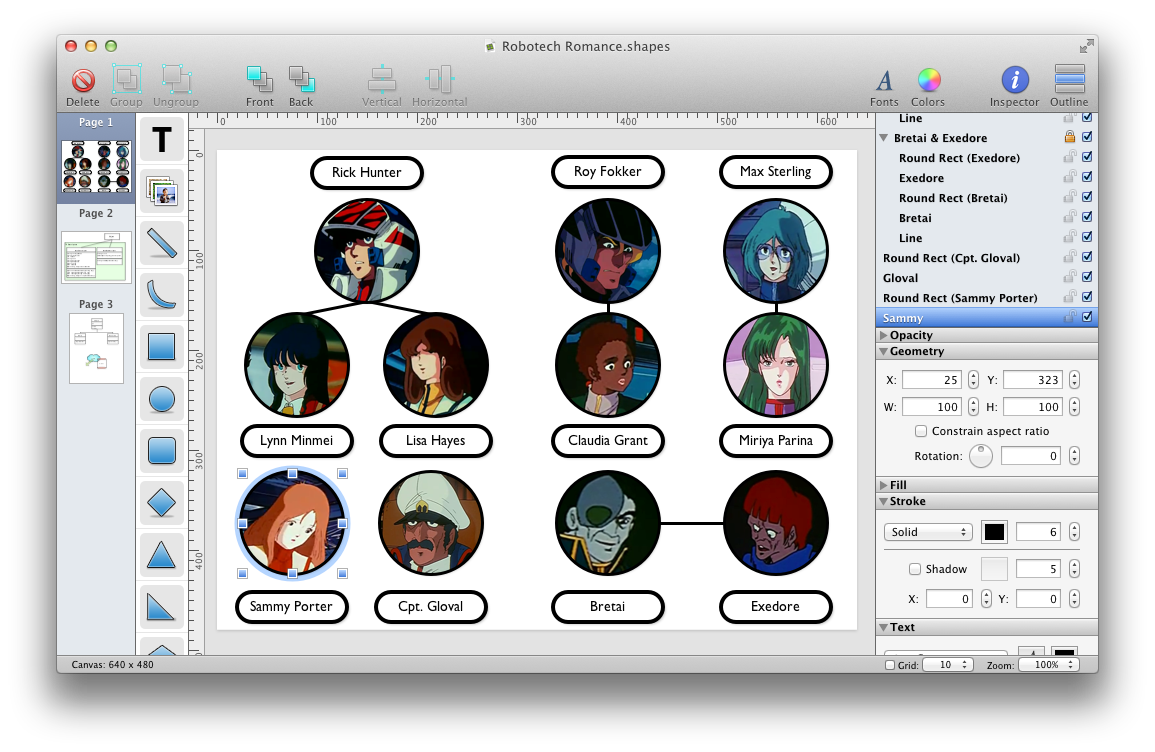The width and height of the screenshot is (1155, 752).
Task: Collapse the Bretai & Exedore group
Action: (884, 138)
